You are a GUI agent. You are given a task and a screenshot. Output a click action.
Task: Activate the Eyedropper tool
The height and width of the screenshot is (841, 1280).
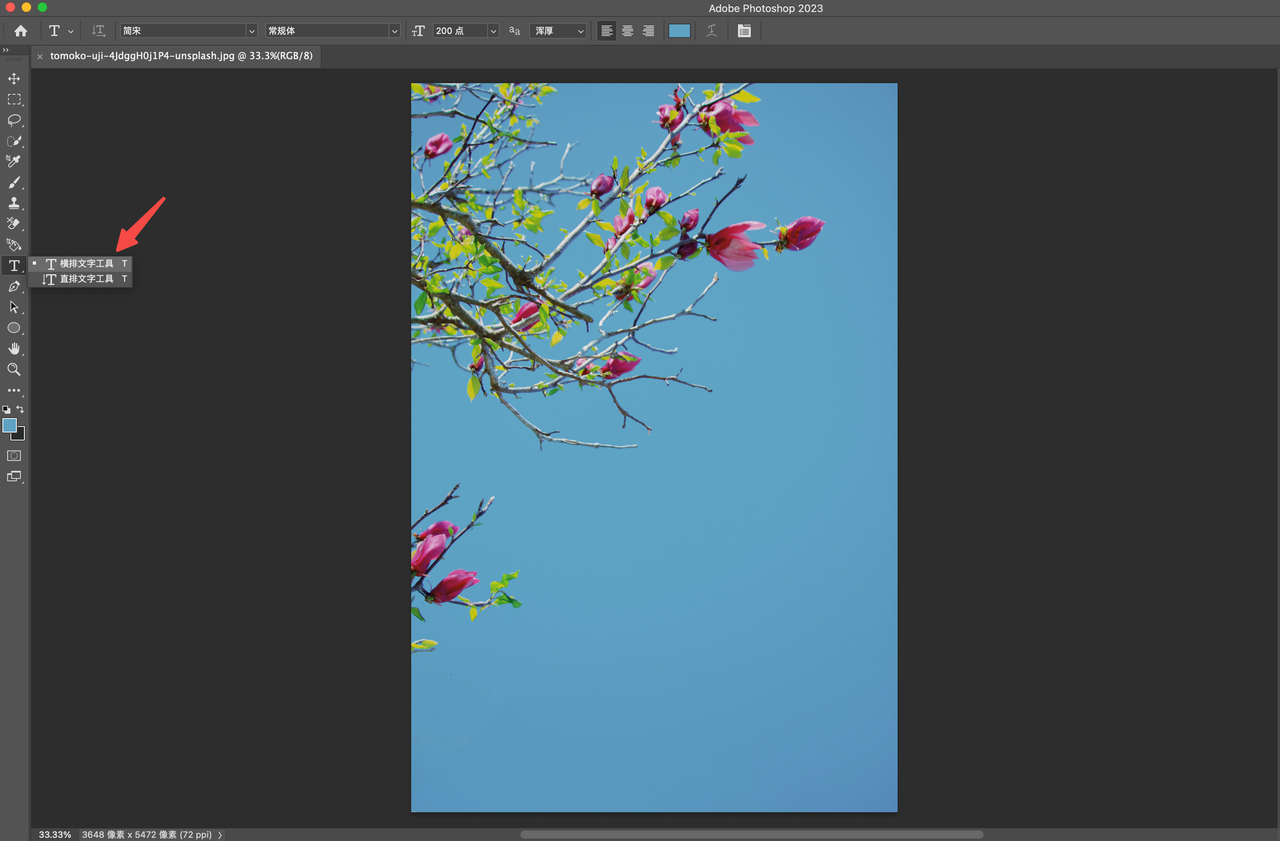tap(14, 161)
